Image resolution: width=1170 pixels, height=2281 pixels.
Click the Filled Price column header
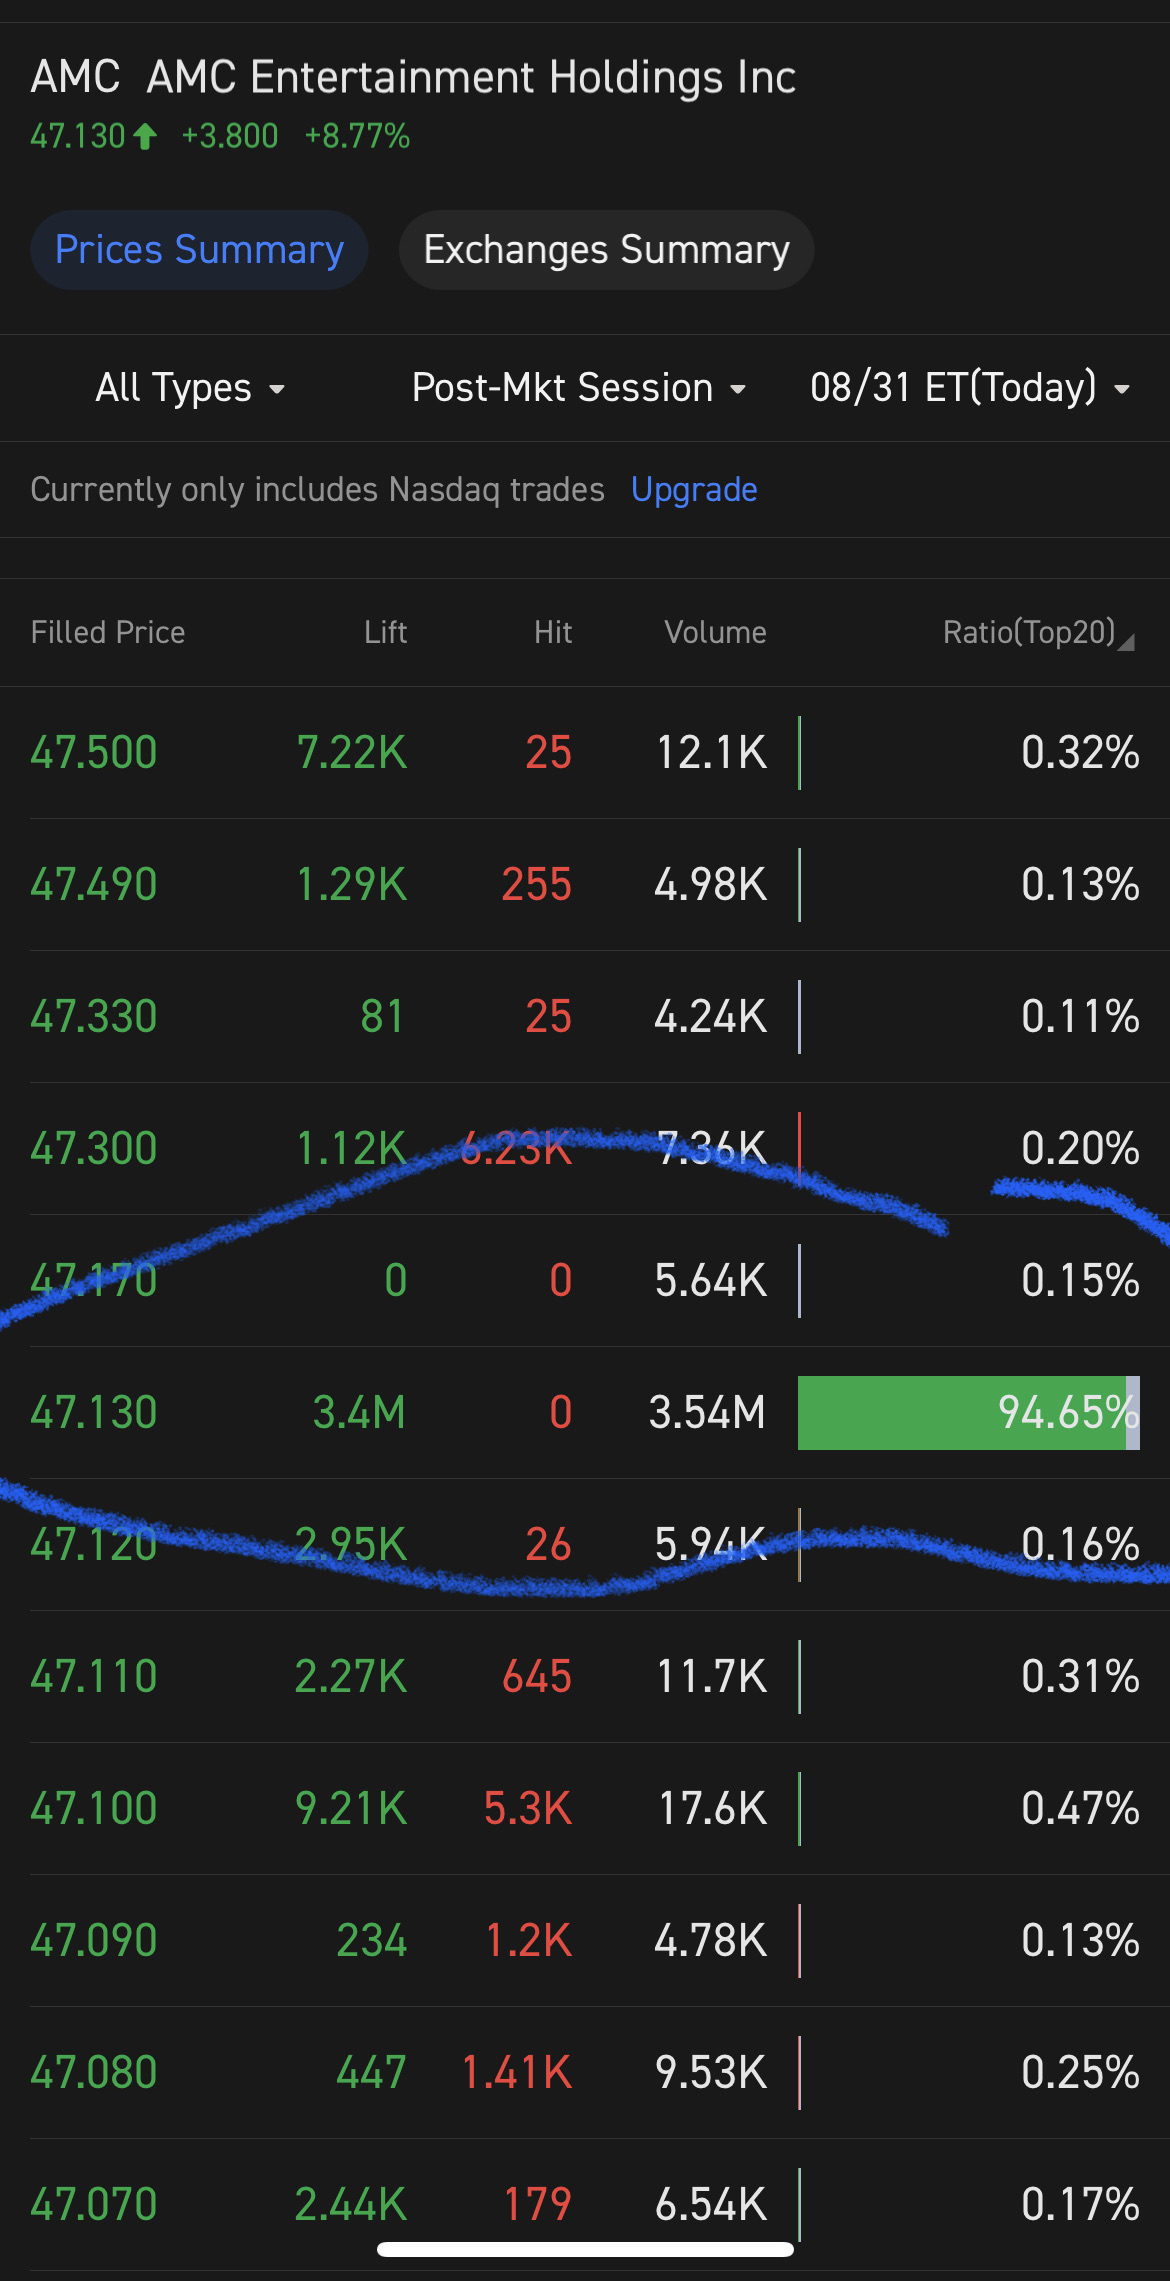click(x=108, y=633)
